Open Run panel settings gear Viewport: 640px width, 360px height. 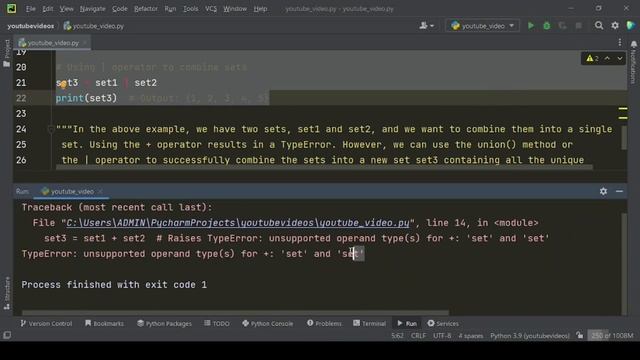click(603, 191)
